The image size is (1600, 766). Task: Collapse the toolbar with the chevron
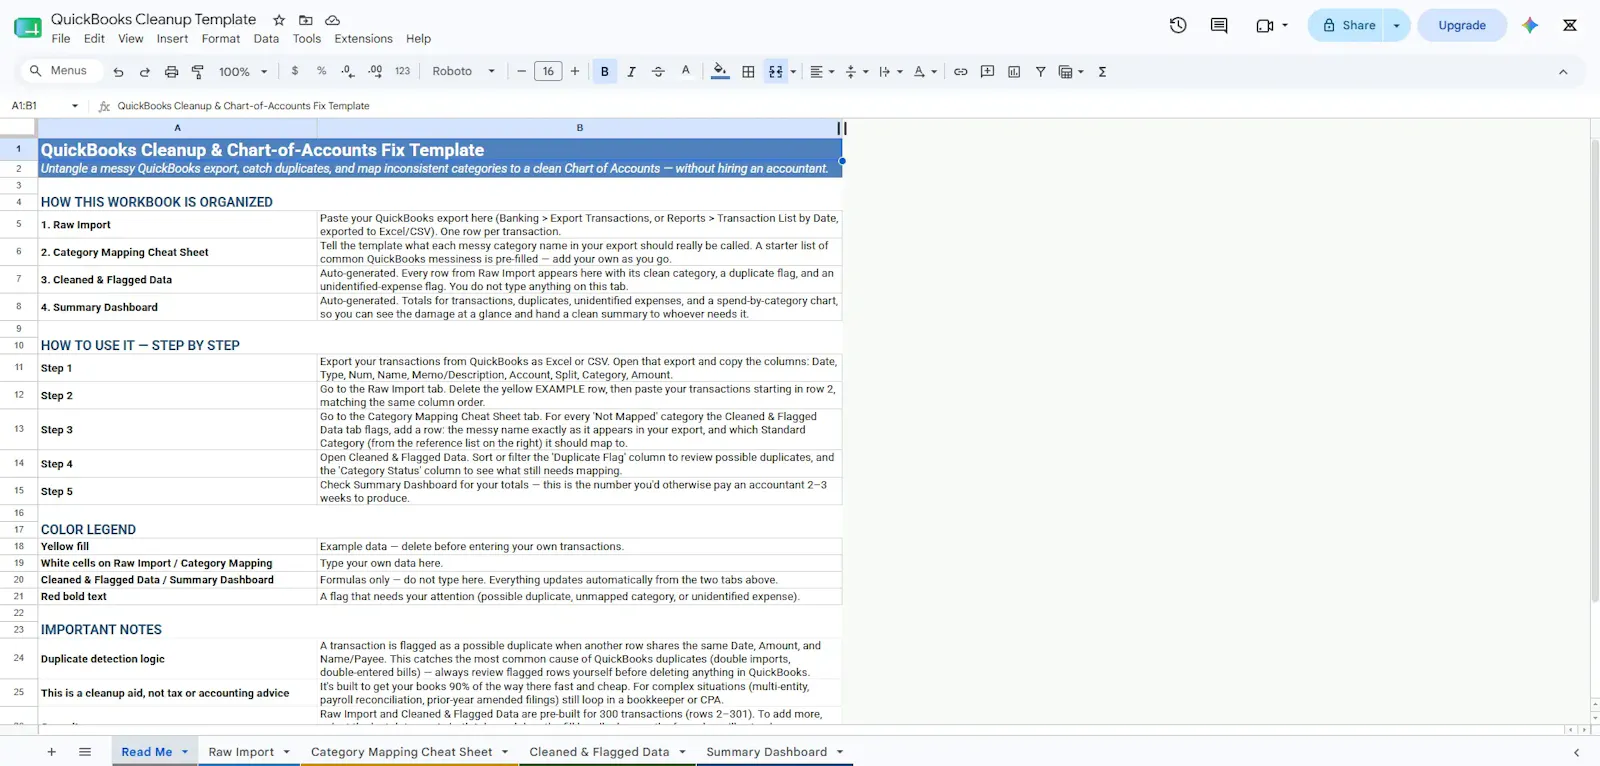pyautogui.click(x=1563, y=72)
